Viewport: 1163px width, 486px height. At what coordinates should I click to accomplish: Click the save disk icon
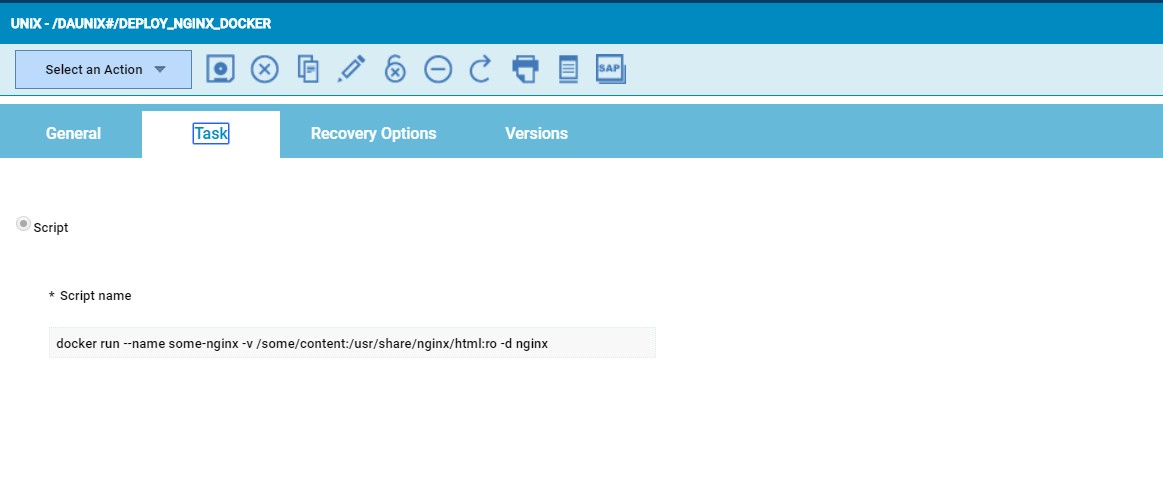pyautogui.click(x=221, y=69)
